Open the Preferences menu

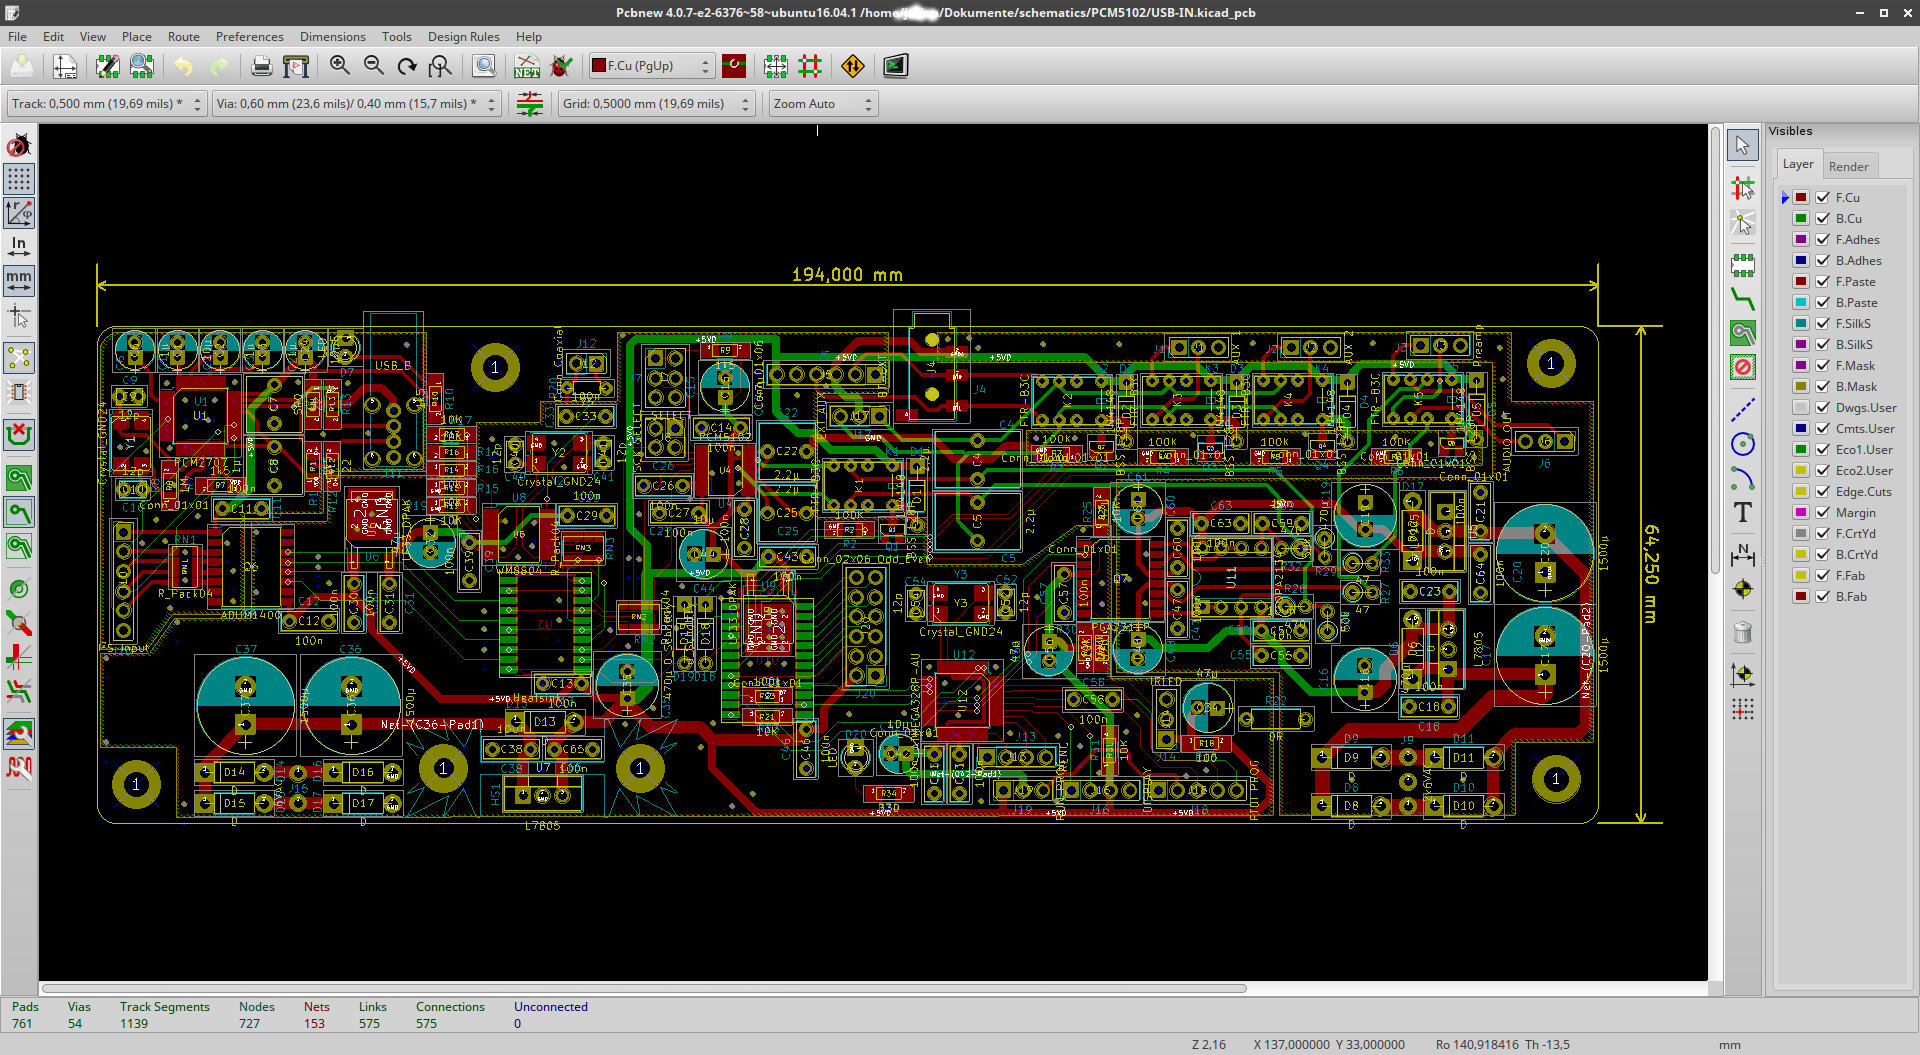click(x=250, y=37)
